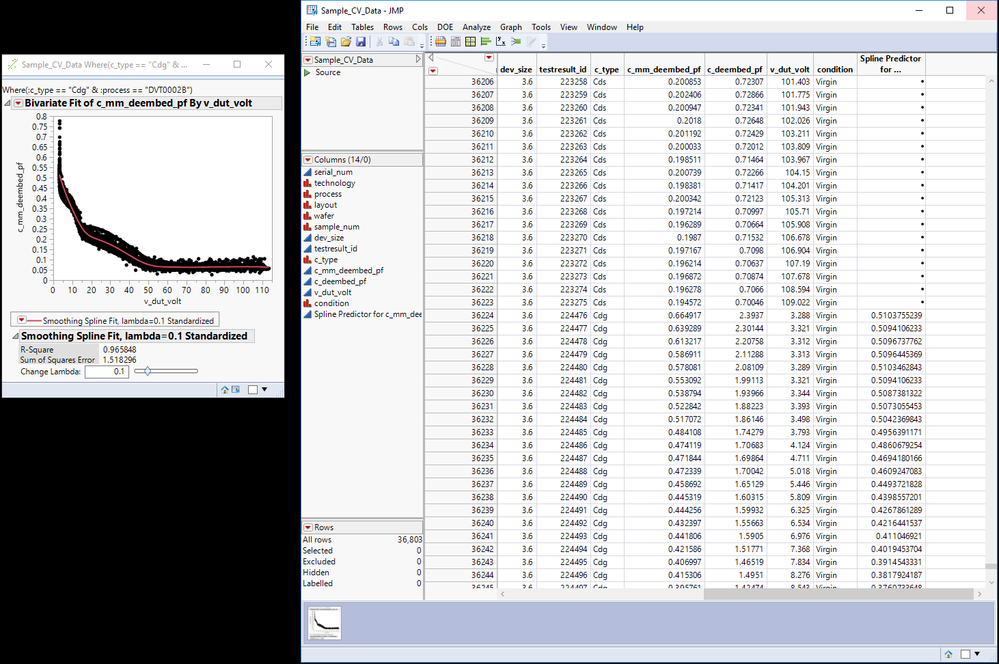Image resolution: width=999 pixels, height=664 pixels.
Task: Open the Smoothing Spline Fit legend red triangle
Action: (21, 321)
